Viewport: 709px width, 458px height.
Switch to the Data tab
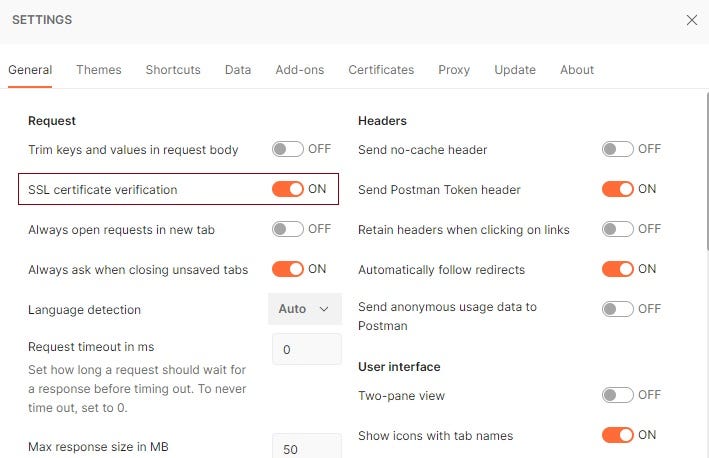tap(238, 70)
